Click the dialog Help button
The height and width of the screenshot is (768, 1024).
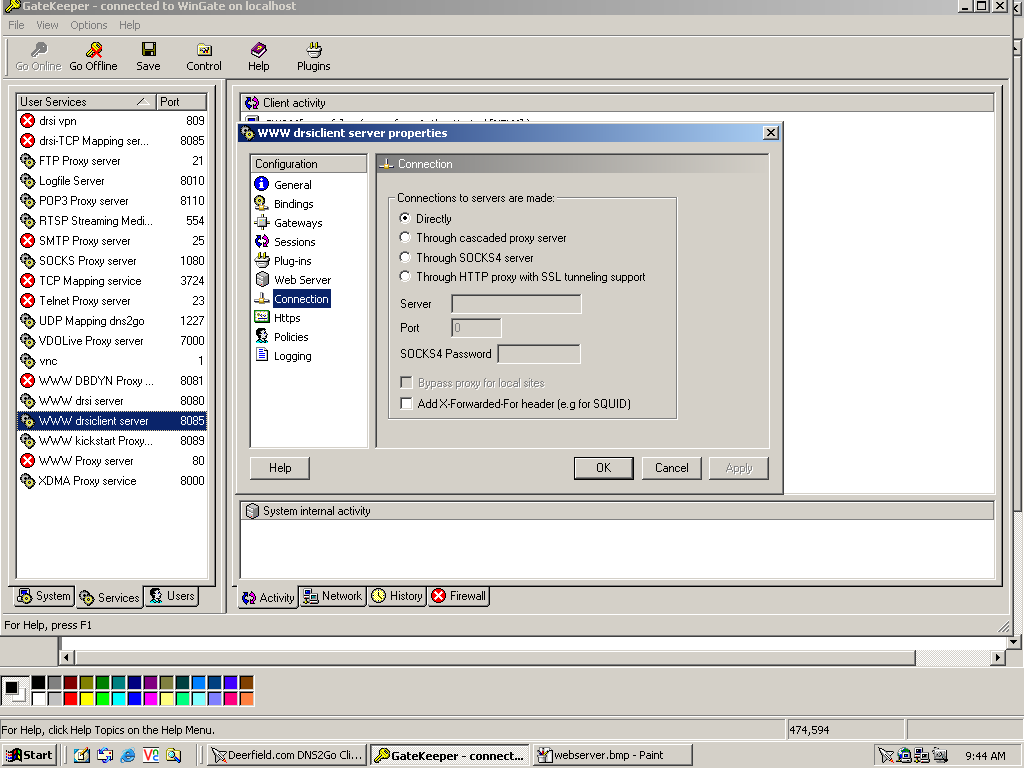coord(280,468)
